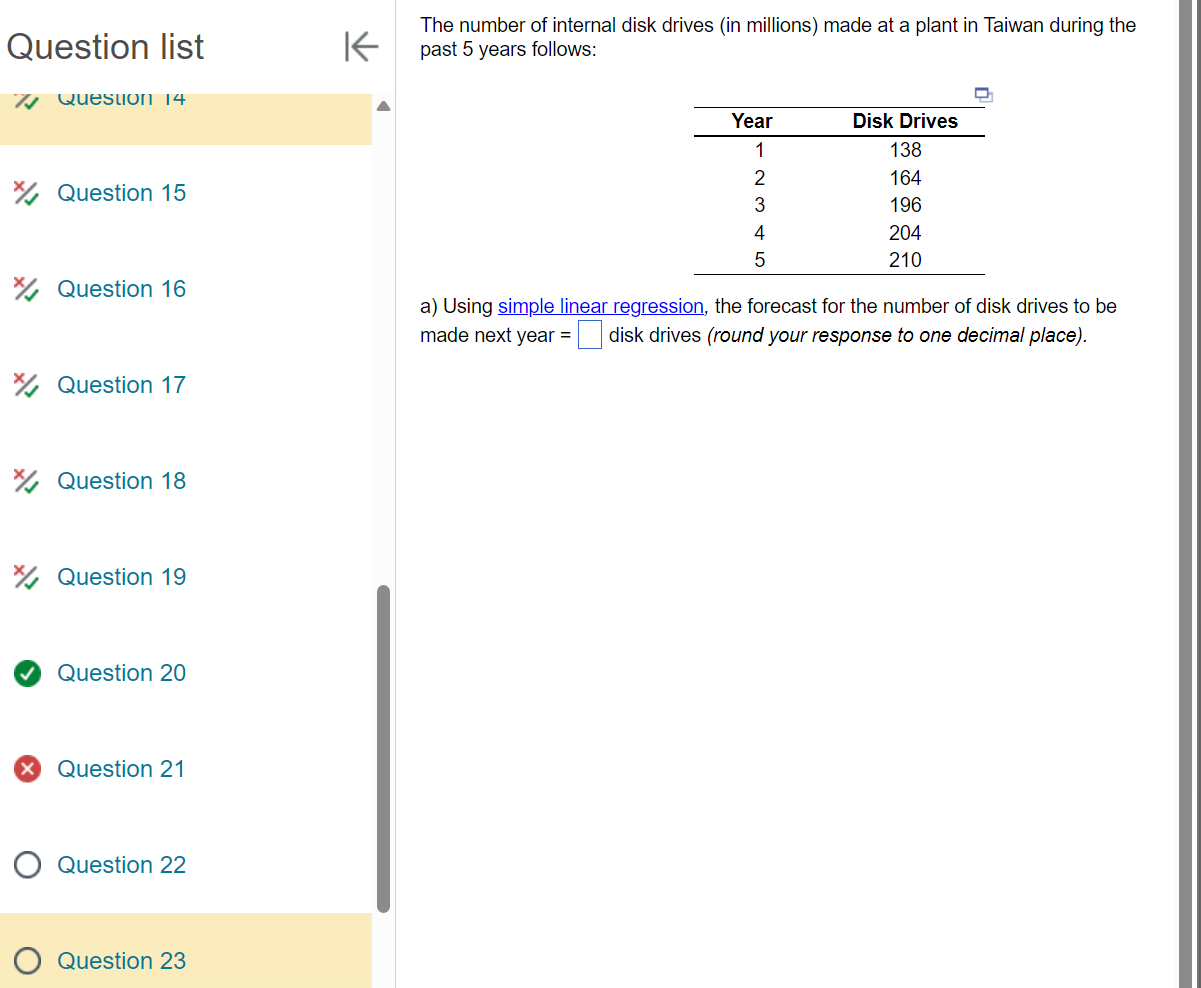Open the simple linear regression link
This screenshot has width=1201, height=988.
click(x=600, y=306)
